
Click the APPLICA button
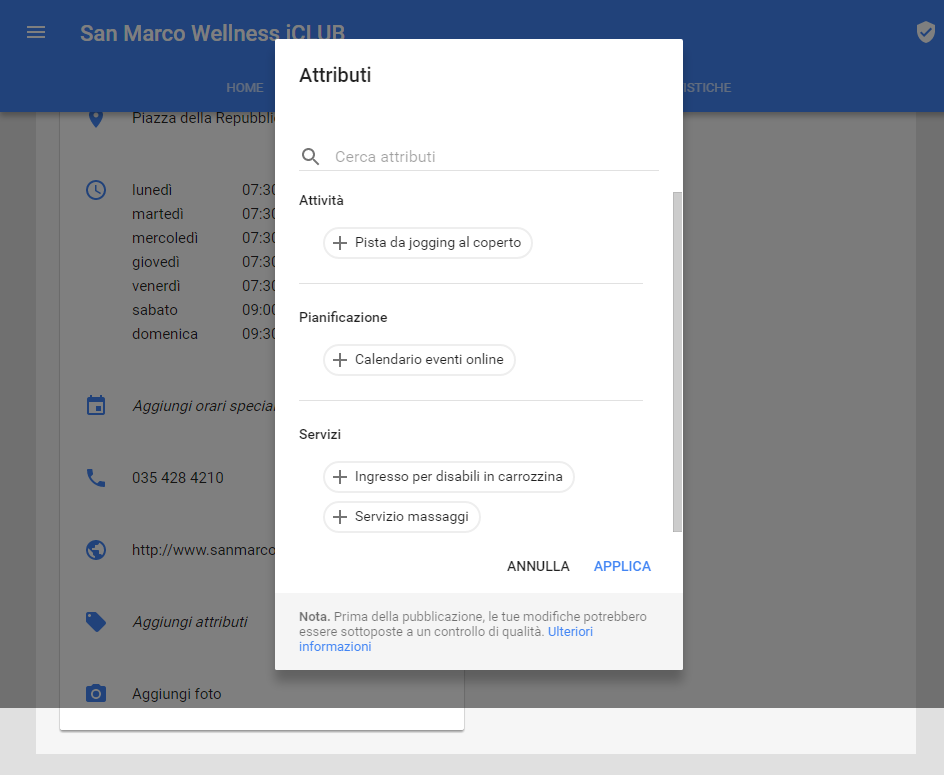[622, 566]
